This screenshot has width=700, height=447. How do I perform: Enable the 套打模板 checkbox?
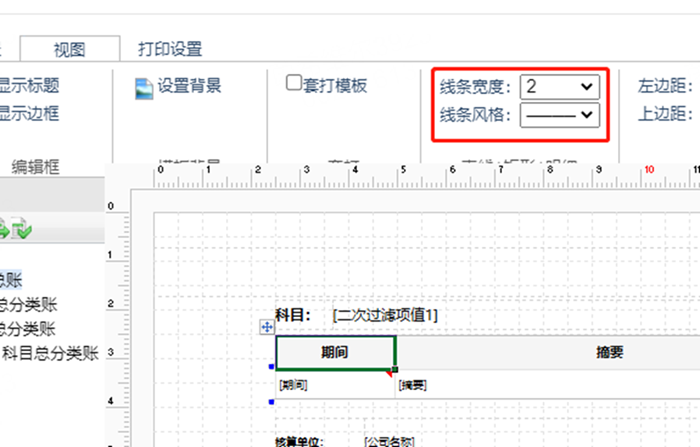point(294,83)
